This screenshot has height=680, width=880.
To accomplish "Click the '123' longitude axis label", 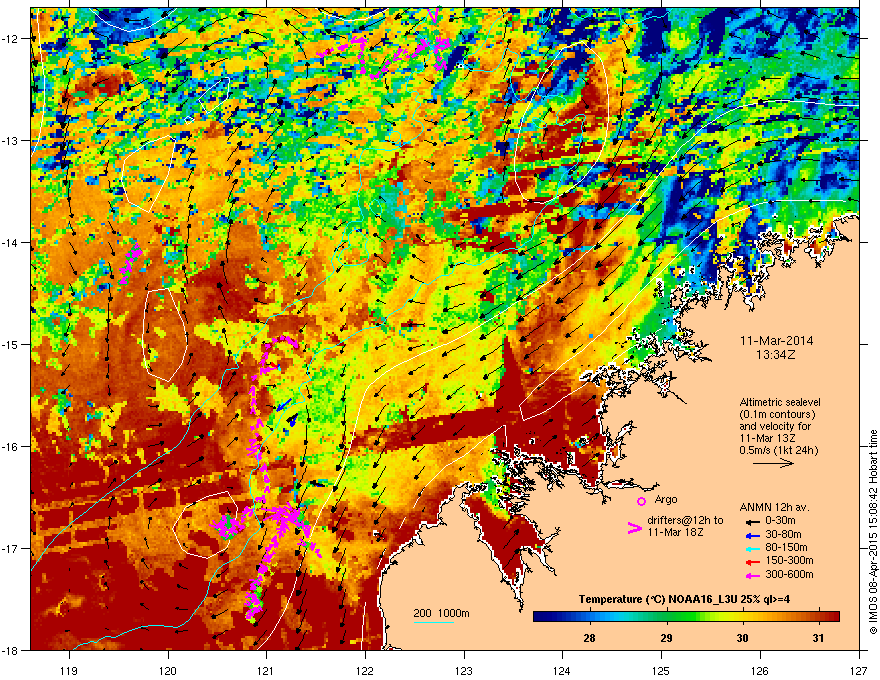I will click(x=464, y=670).
